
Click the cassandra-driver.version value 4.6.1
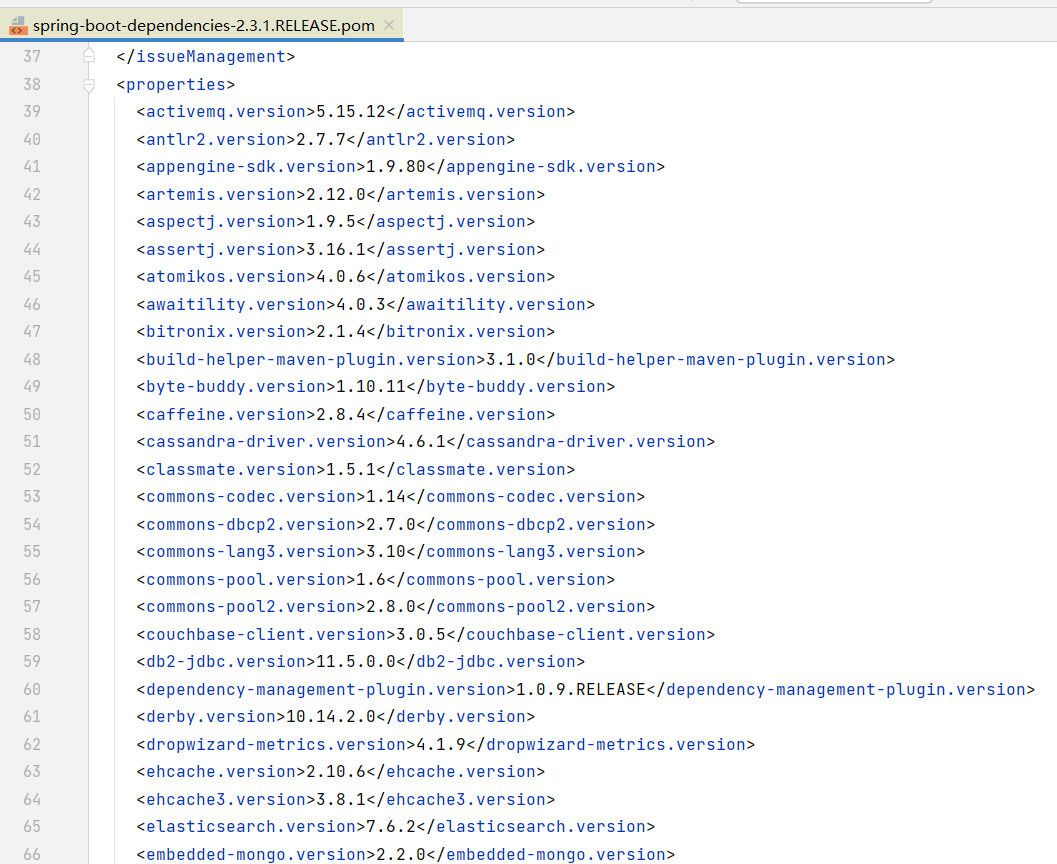[421, 442]
